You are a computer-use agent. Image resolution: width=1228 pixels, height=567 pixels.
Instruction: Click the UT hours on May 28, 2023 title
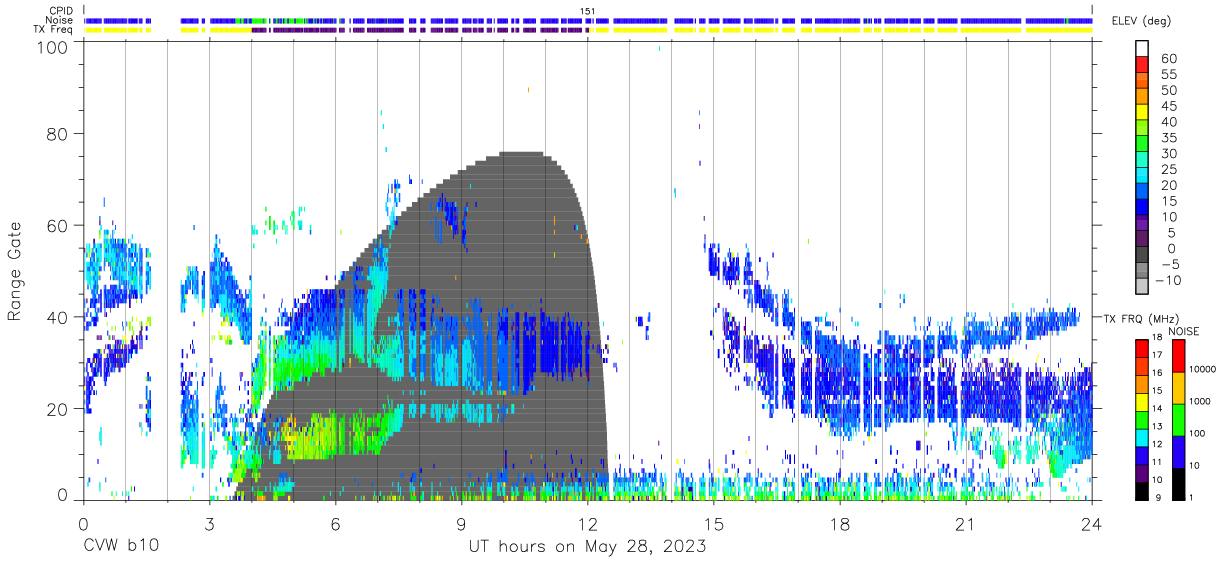(588, 547)
